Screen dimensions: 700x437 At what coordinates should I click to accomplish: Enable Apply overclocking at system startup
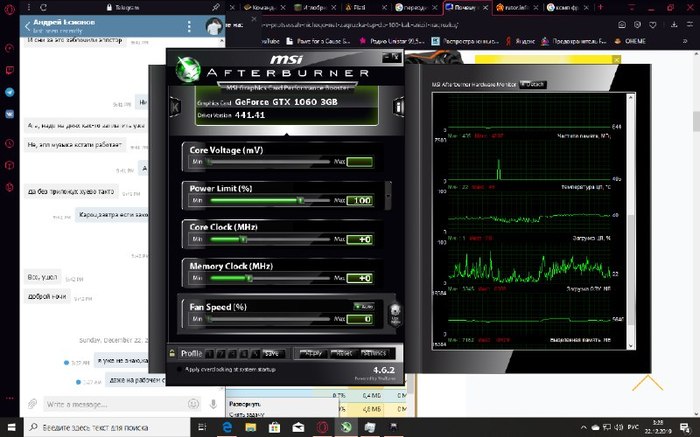(177, 369)
